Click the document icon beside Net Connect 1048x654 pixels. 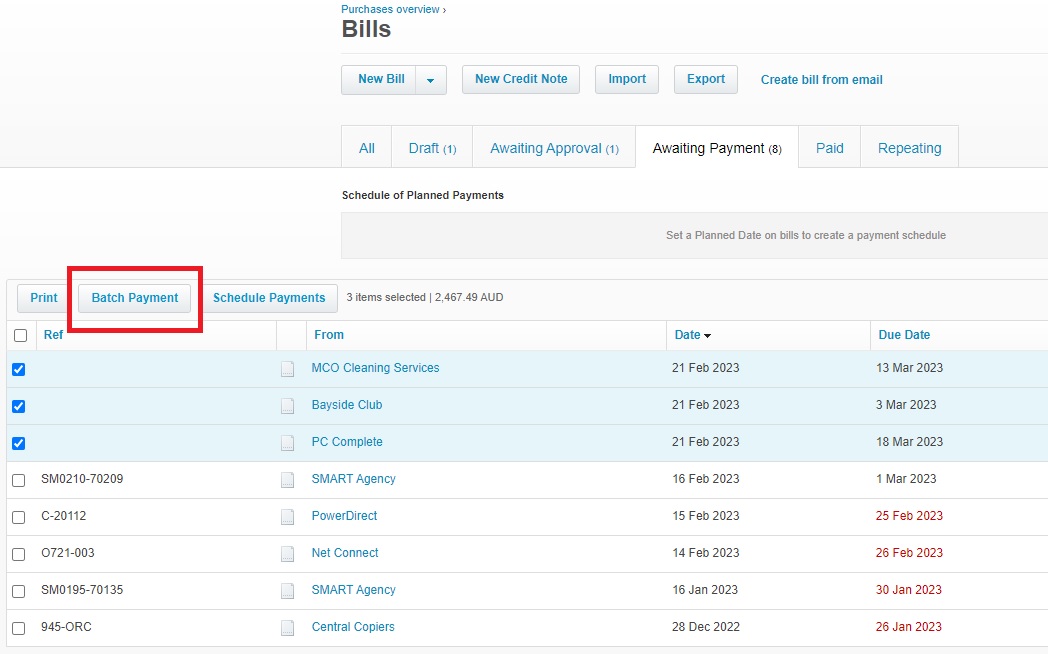tap(288, 553)
